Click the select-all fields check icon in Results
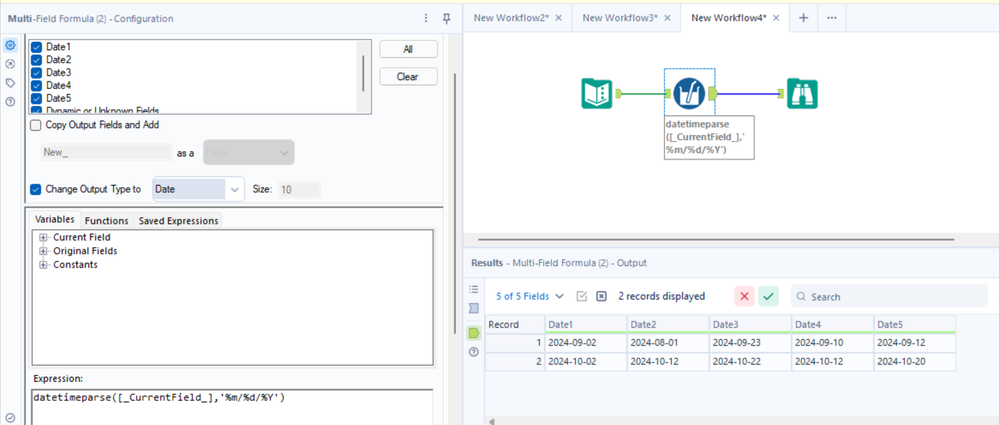The image size is (999, 425). coord(582,296)
